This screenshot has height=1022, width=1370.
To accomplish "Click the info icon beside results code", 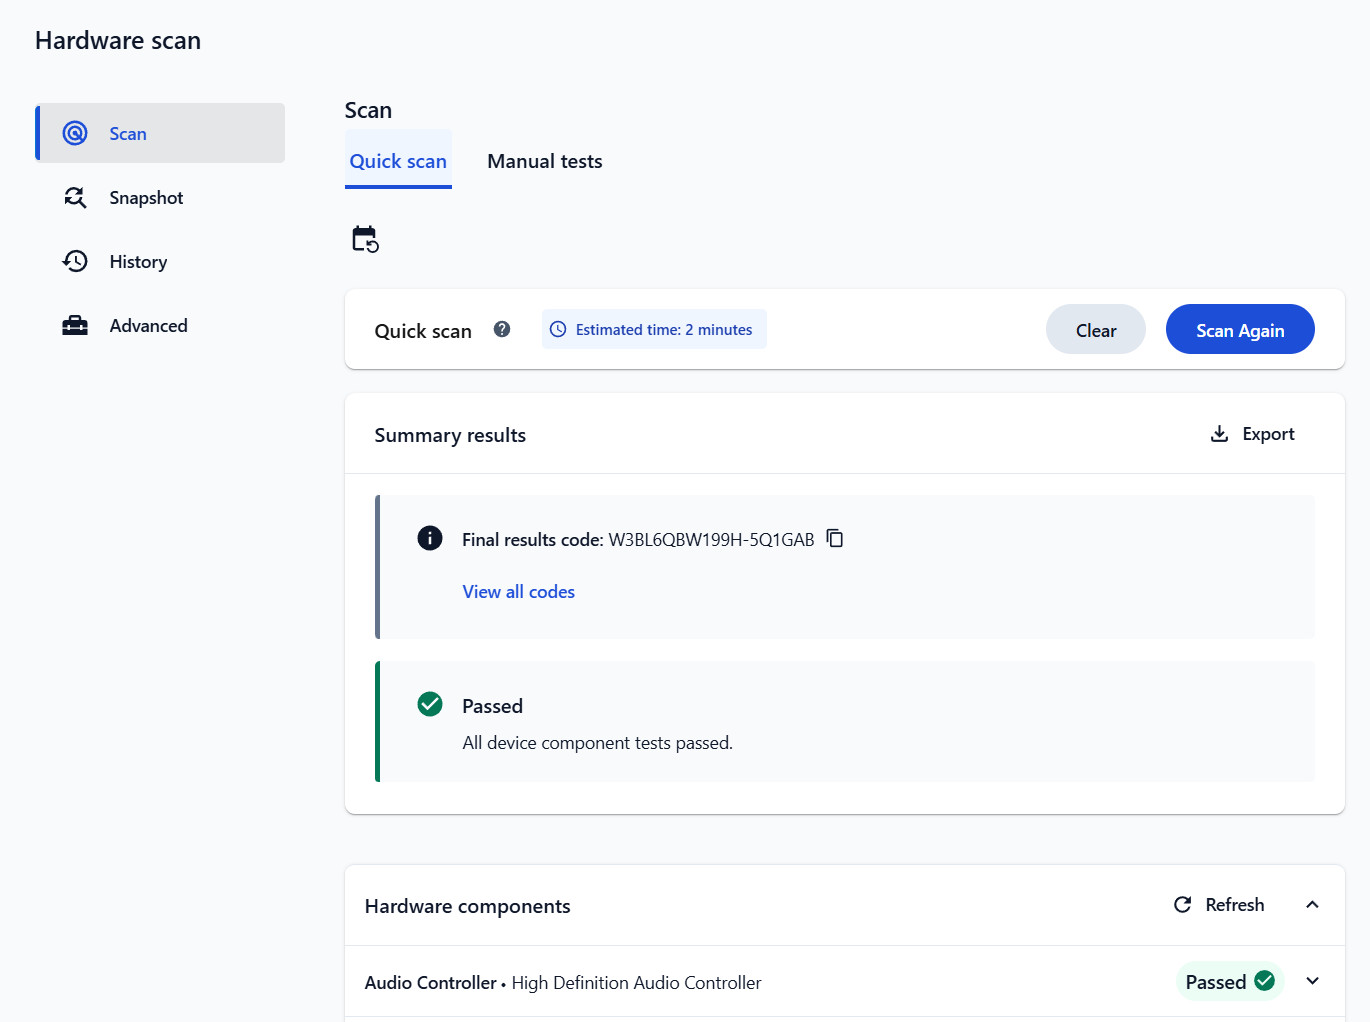I will tap(430, 538).
